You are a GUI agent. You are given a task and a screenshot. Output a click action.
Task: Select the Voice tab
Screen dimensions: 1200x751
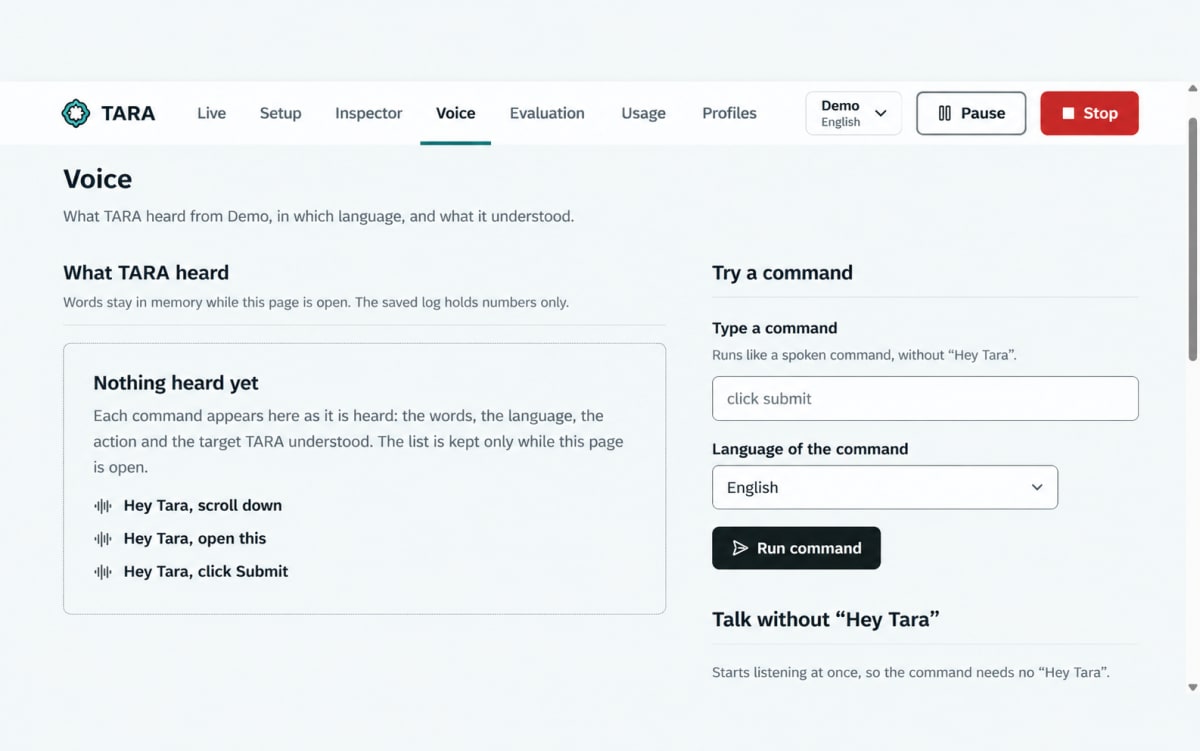pos(456,113)
